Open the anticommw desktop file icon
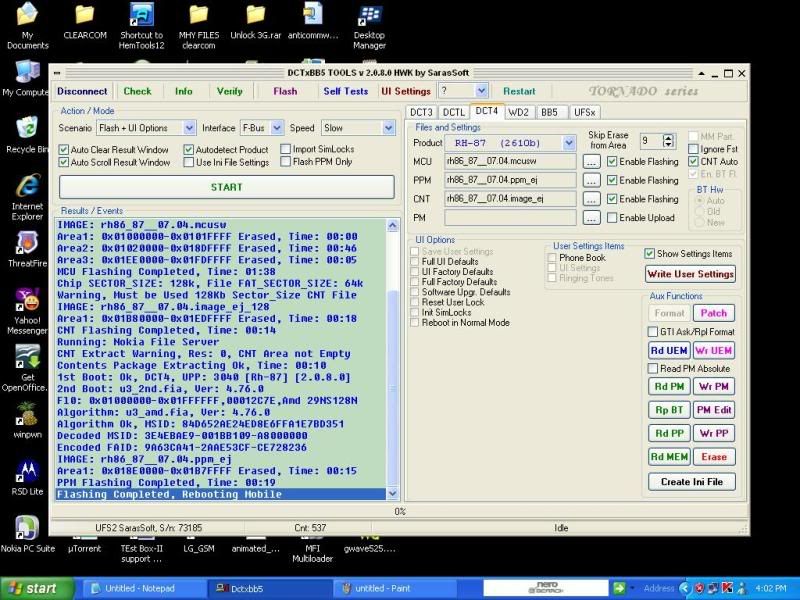The height and width of the screenshot is (600, 800). 313,21
